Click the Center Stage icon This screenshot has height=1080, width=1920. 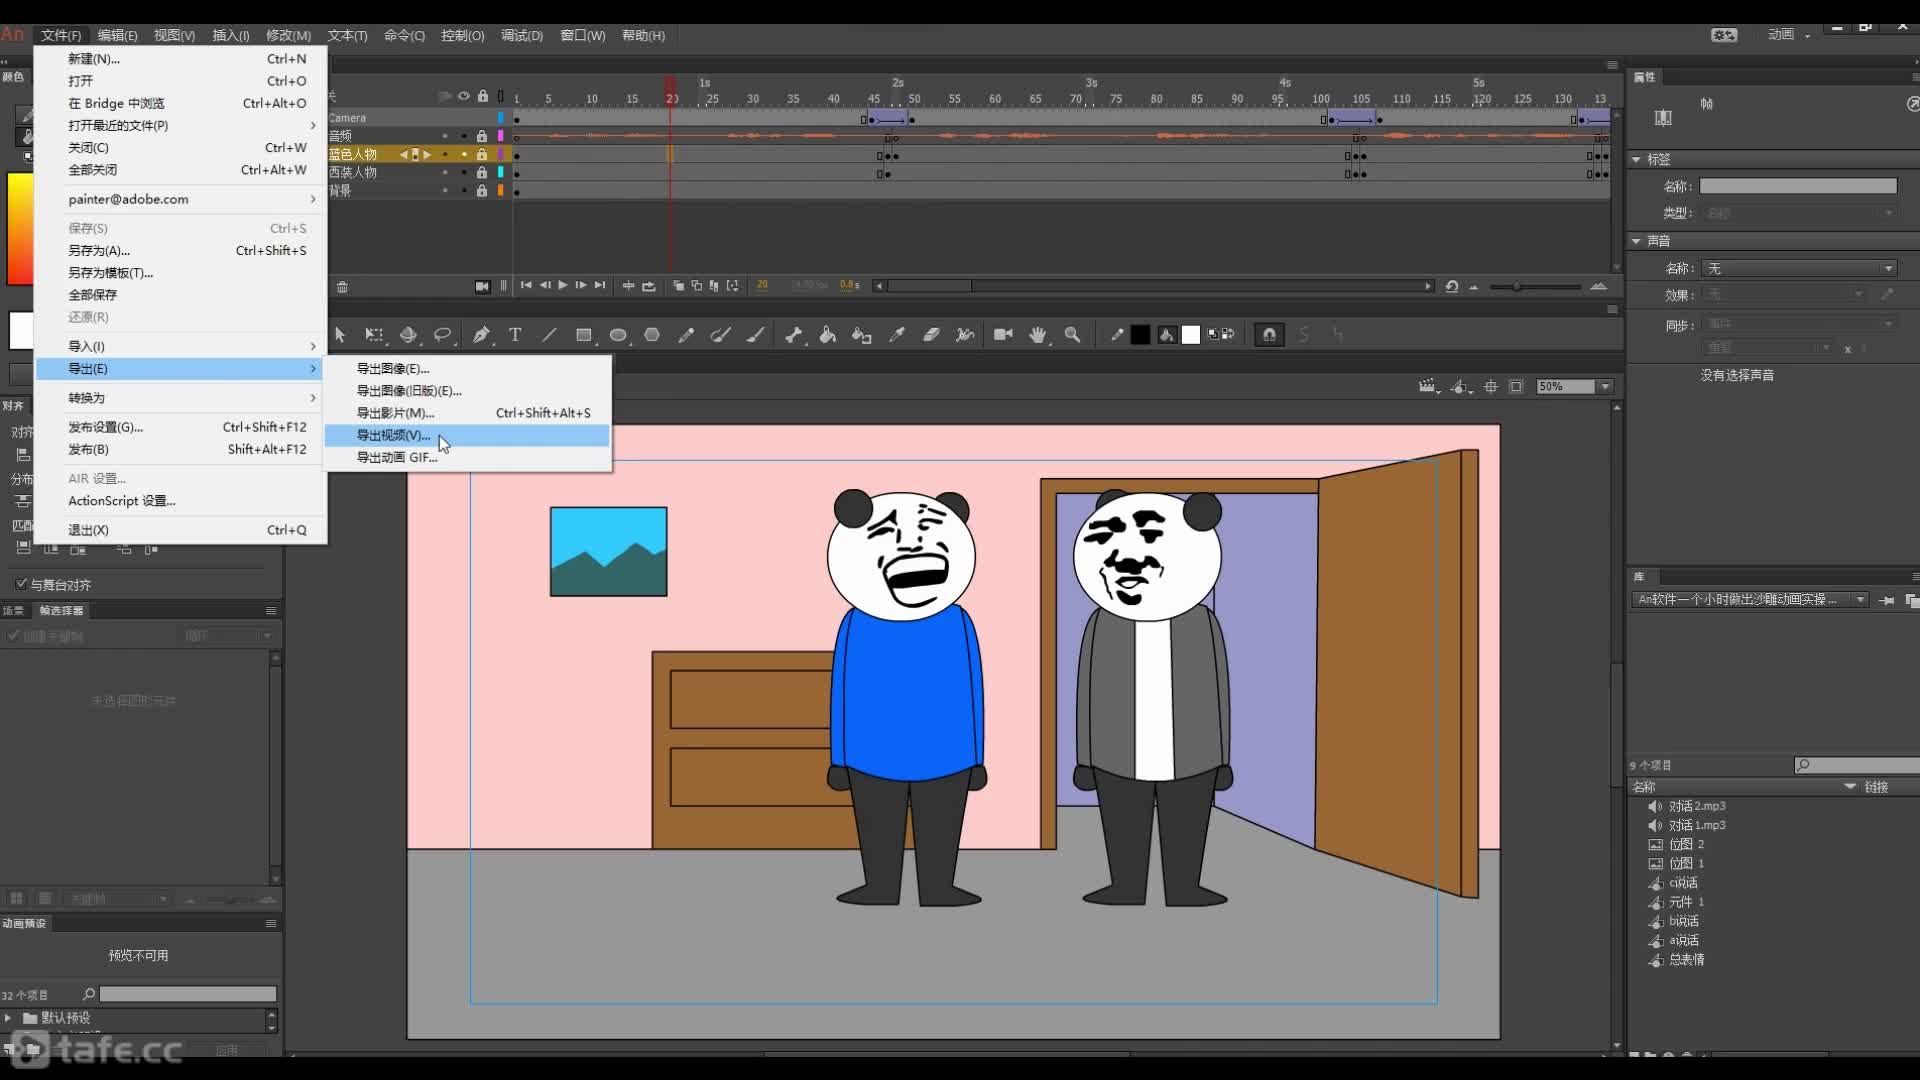coord(1490,387)
